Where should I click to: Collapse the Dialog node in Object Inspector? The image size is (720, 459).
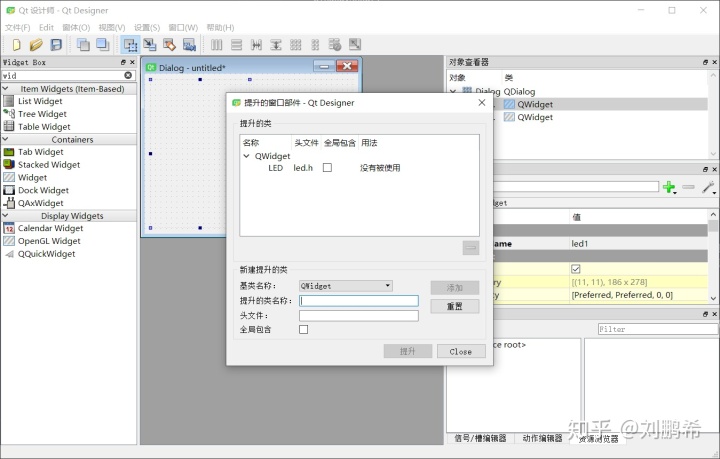[453, 91]
